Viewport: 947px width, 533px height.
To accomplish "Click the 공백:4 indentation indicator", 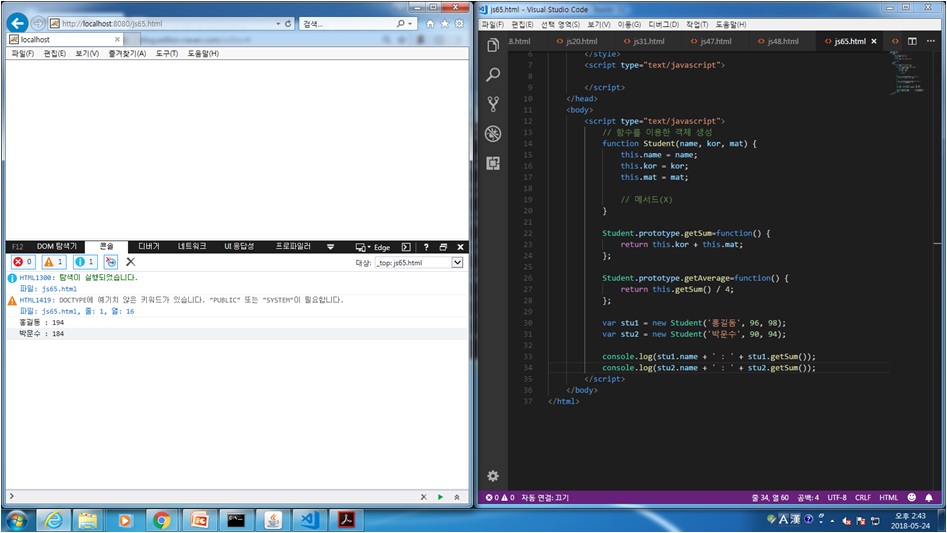I will click(807, 497).
